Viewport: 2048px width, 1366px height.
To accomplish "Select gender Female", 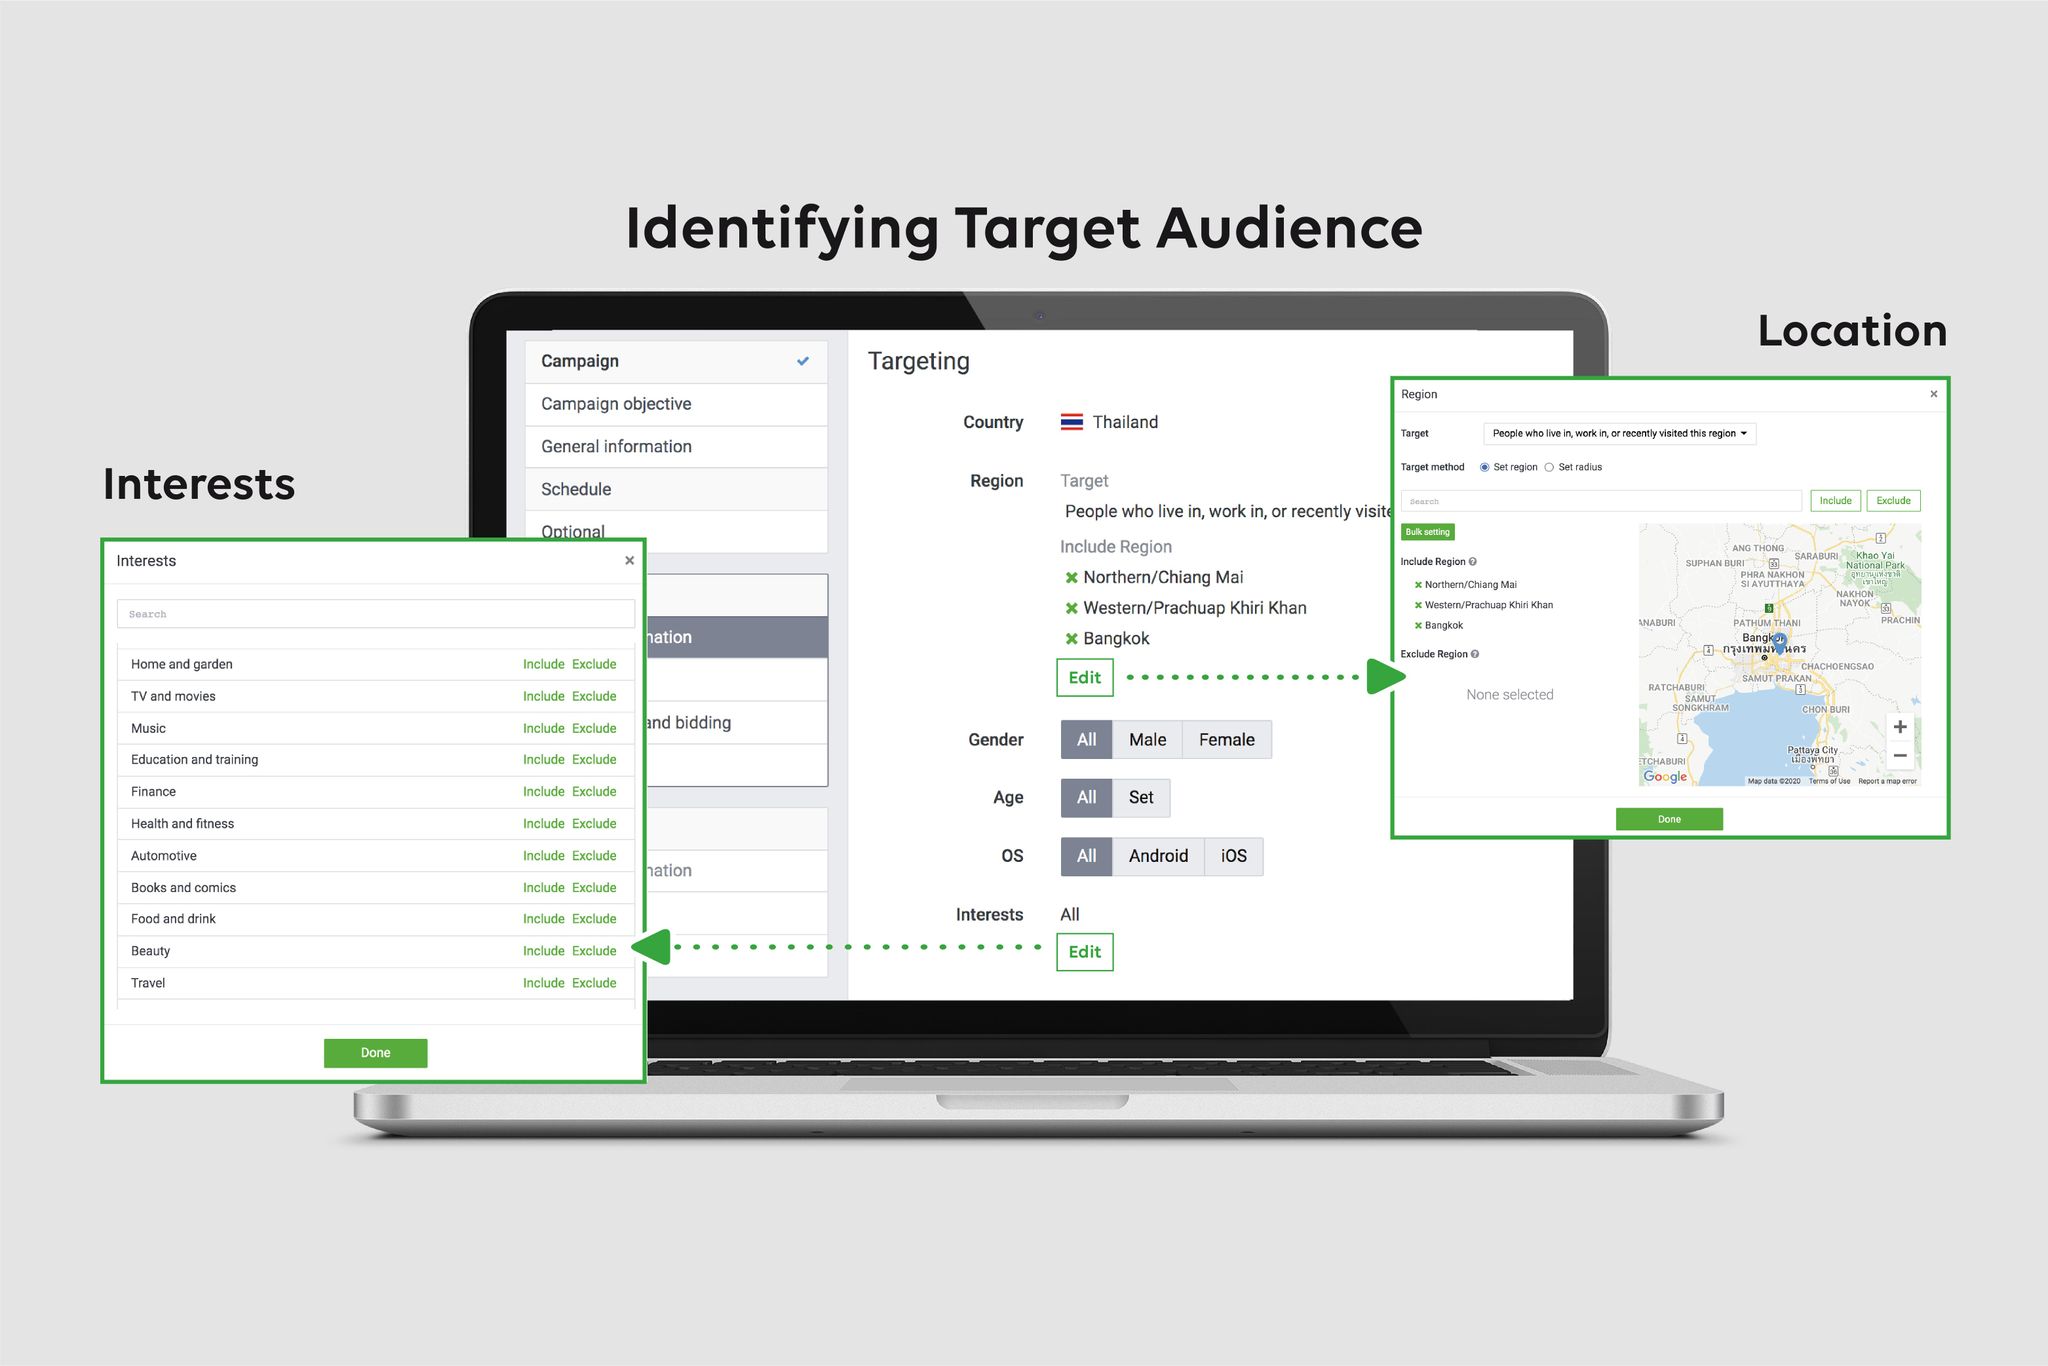I will coord(1227,740).
